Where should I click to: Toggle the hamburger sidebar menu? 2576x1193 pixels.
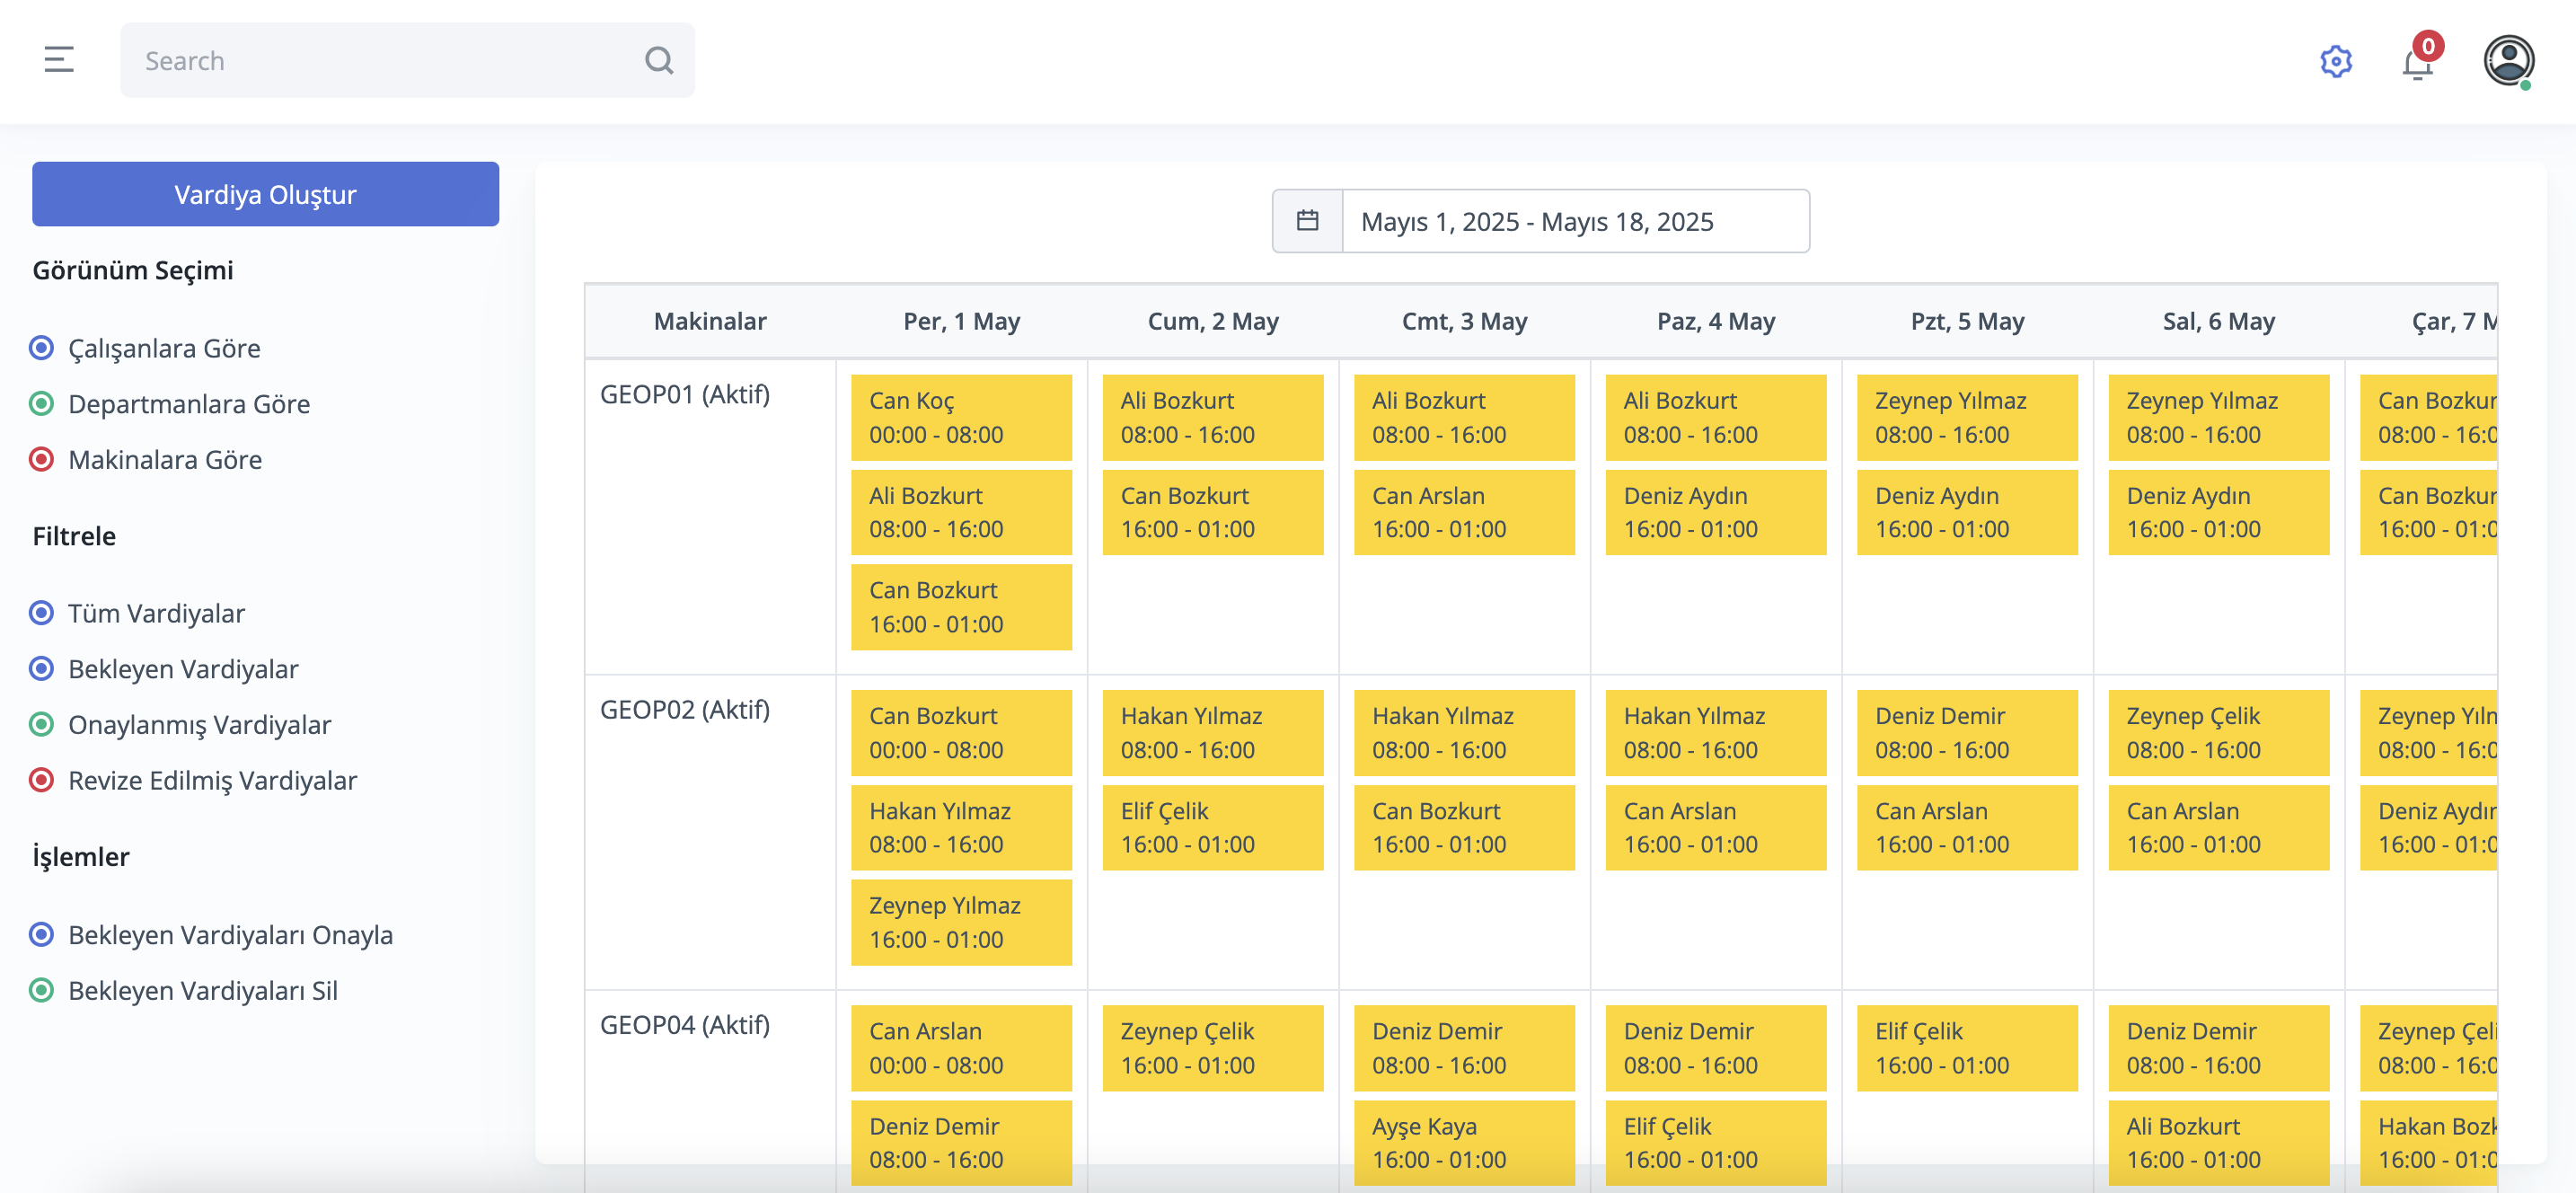59,60
